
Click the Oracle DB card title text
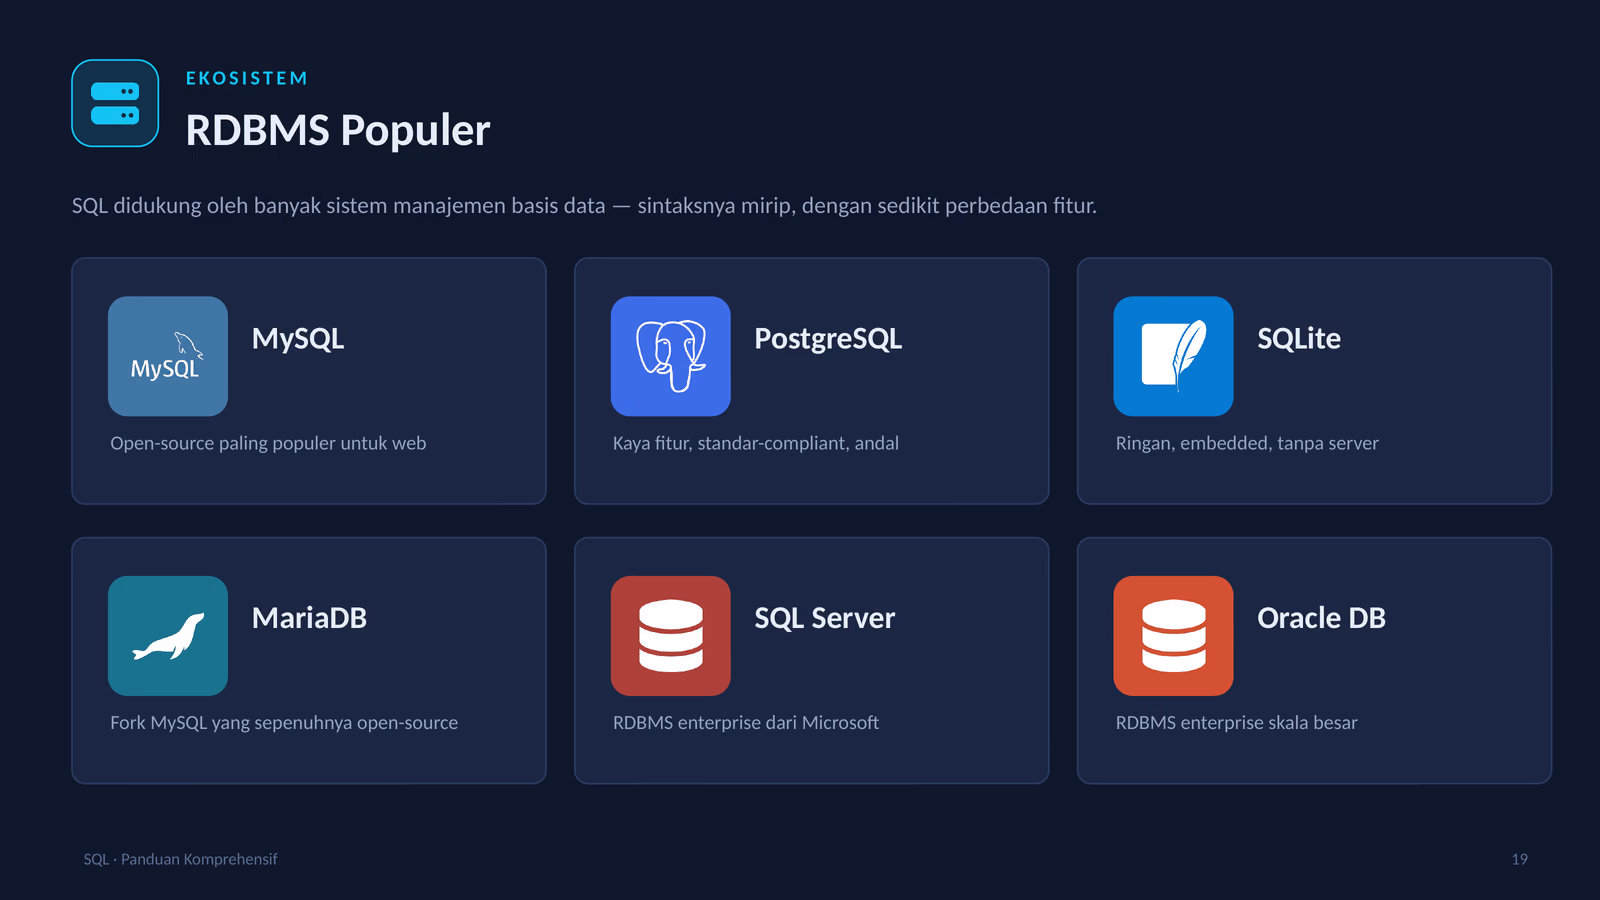[1321, 618]
